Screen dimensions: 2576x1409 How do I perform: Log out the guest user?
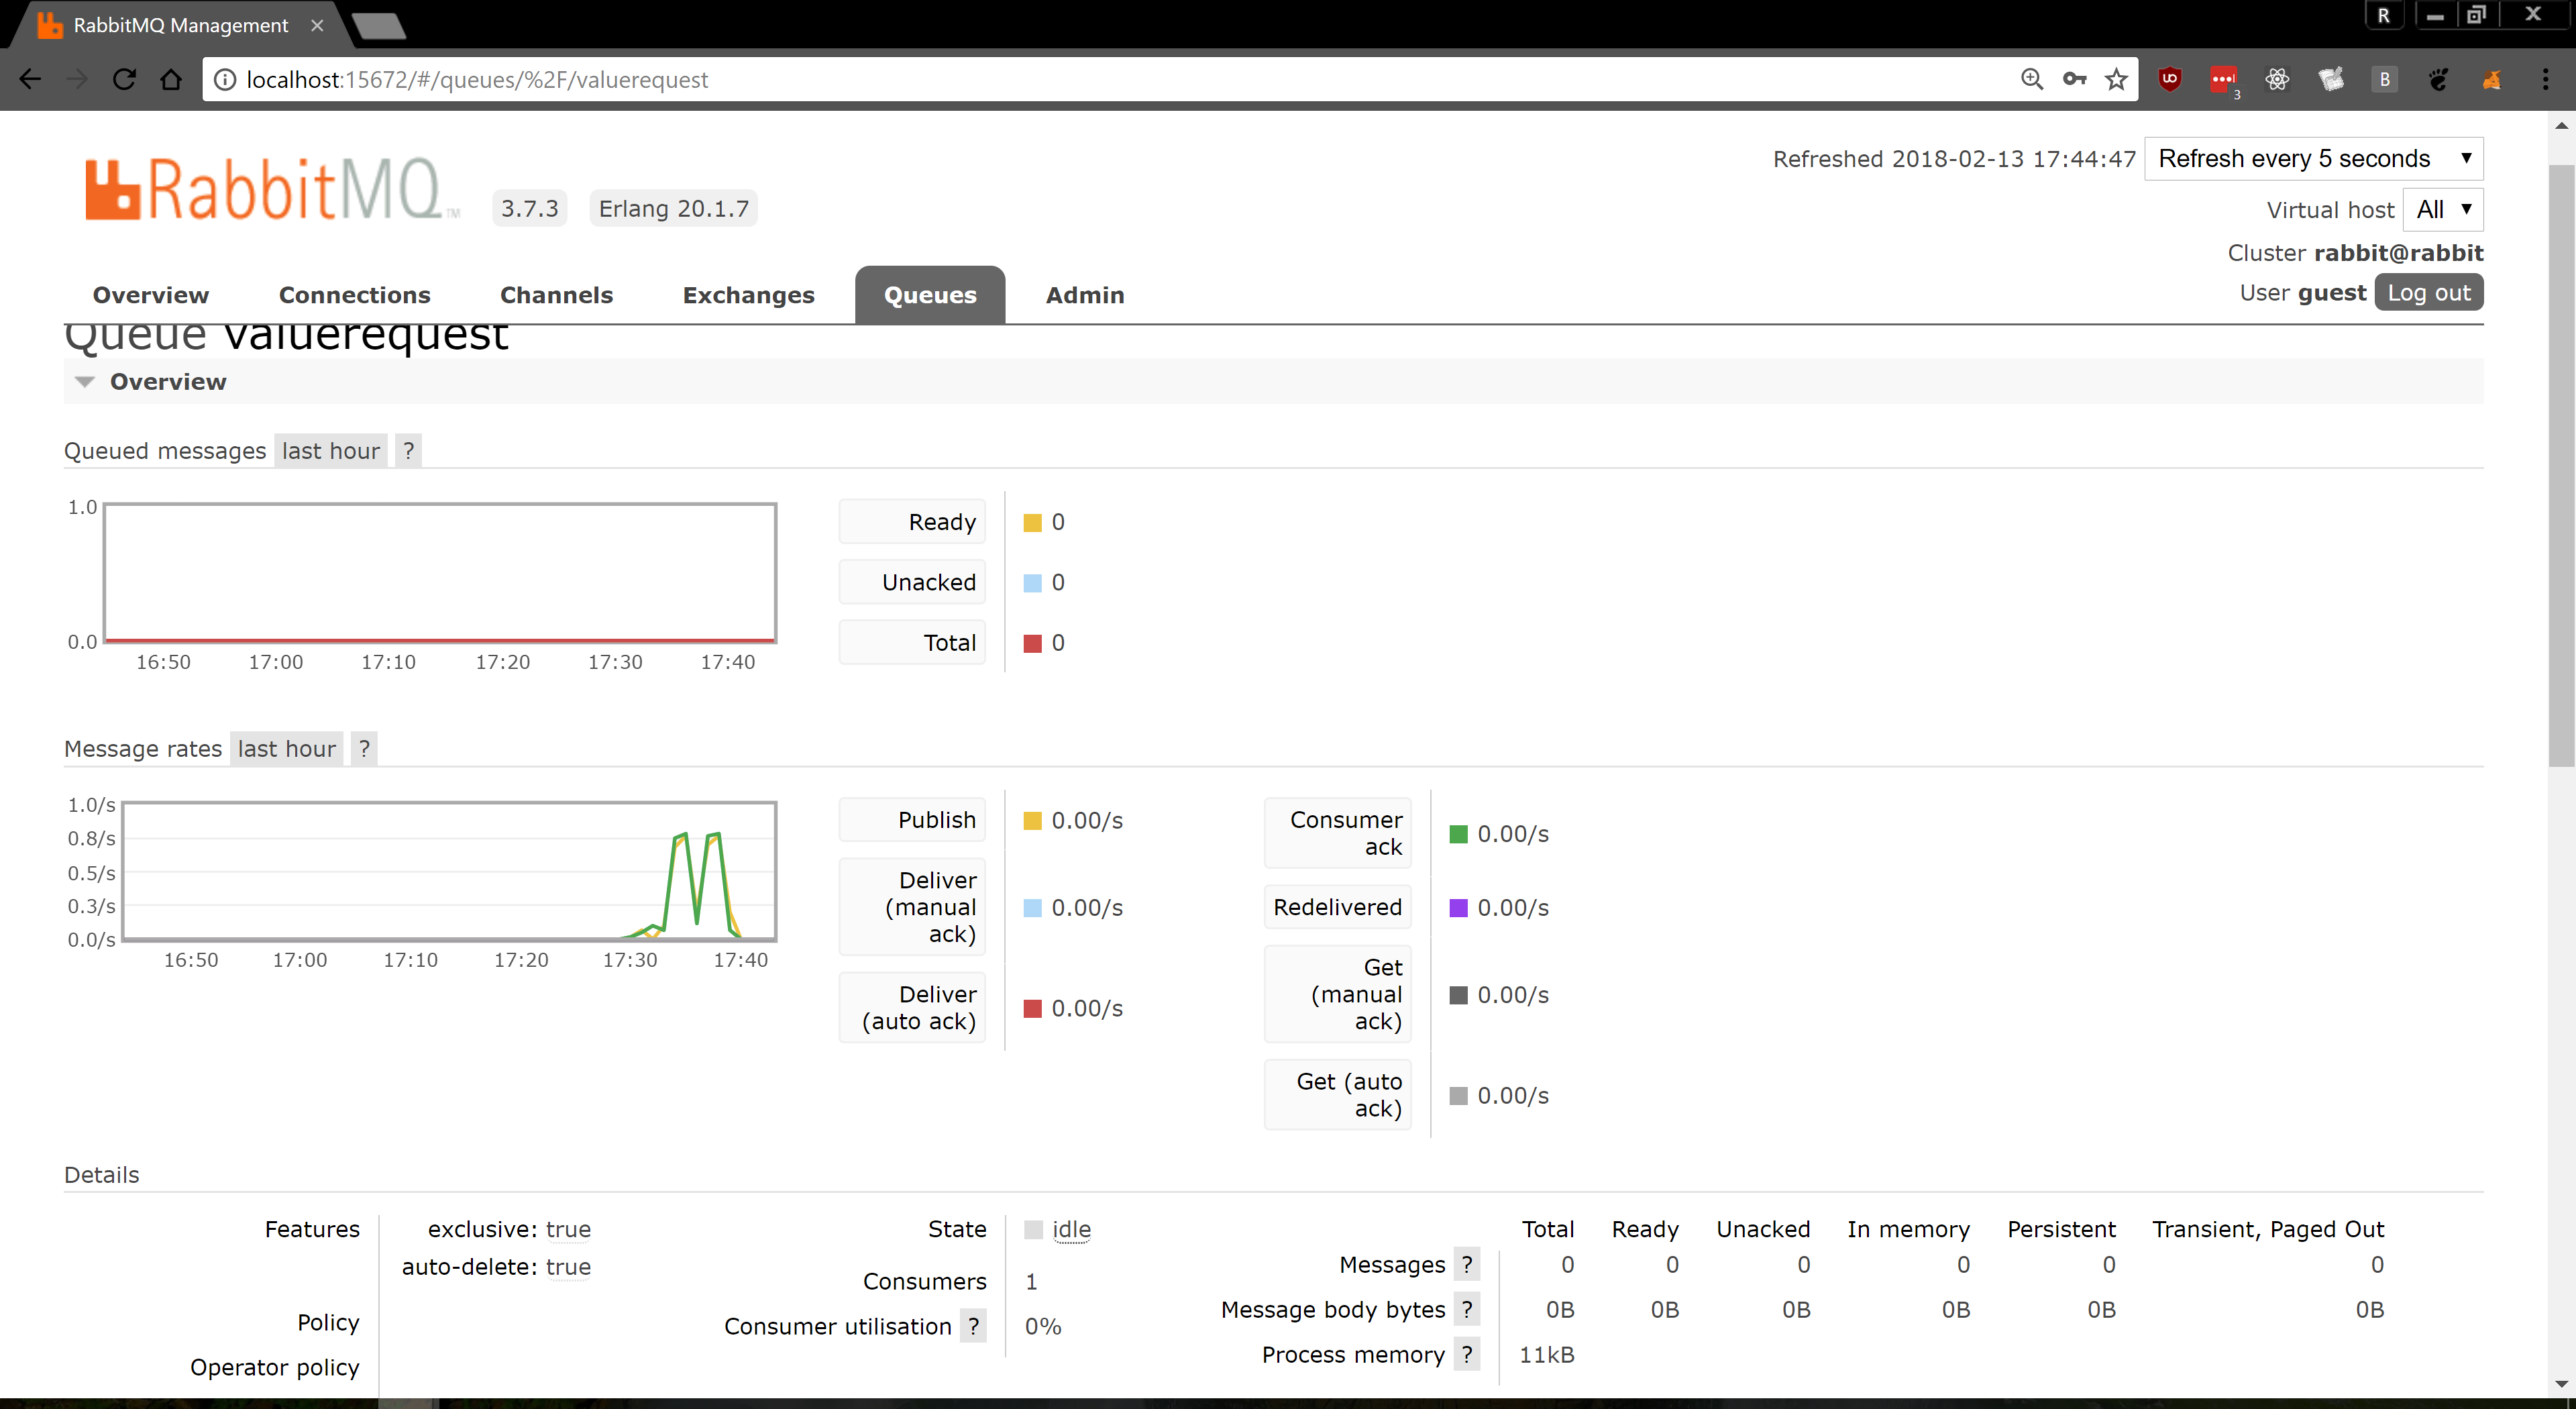click(x=2429, y=292)
